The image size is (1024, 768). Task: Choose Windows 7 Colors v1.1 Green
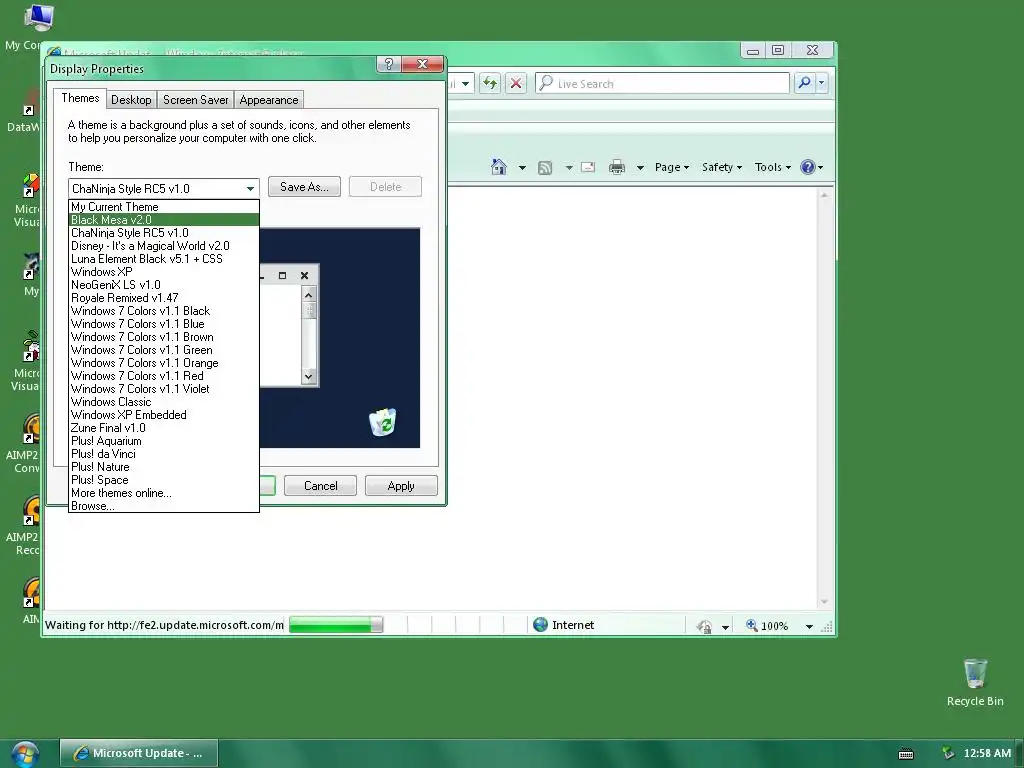point(163,350)
